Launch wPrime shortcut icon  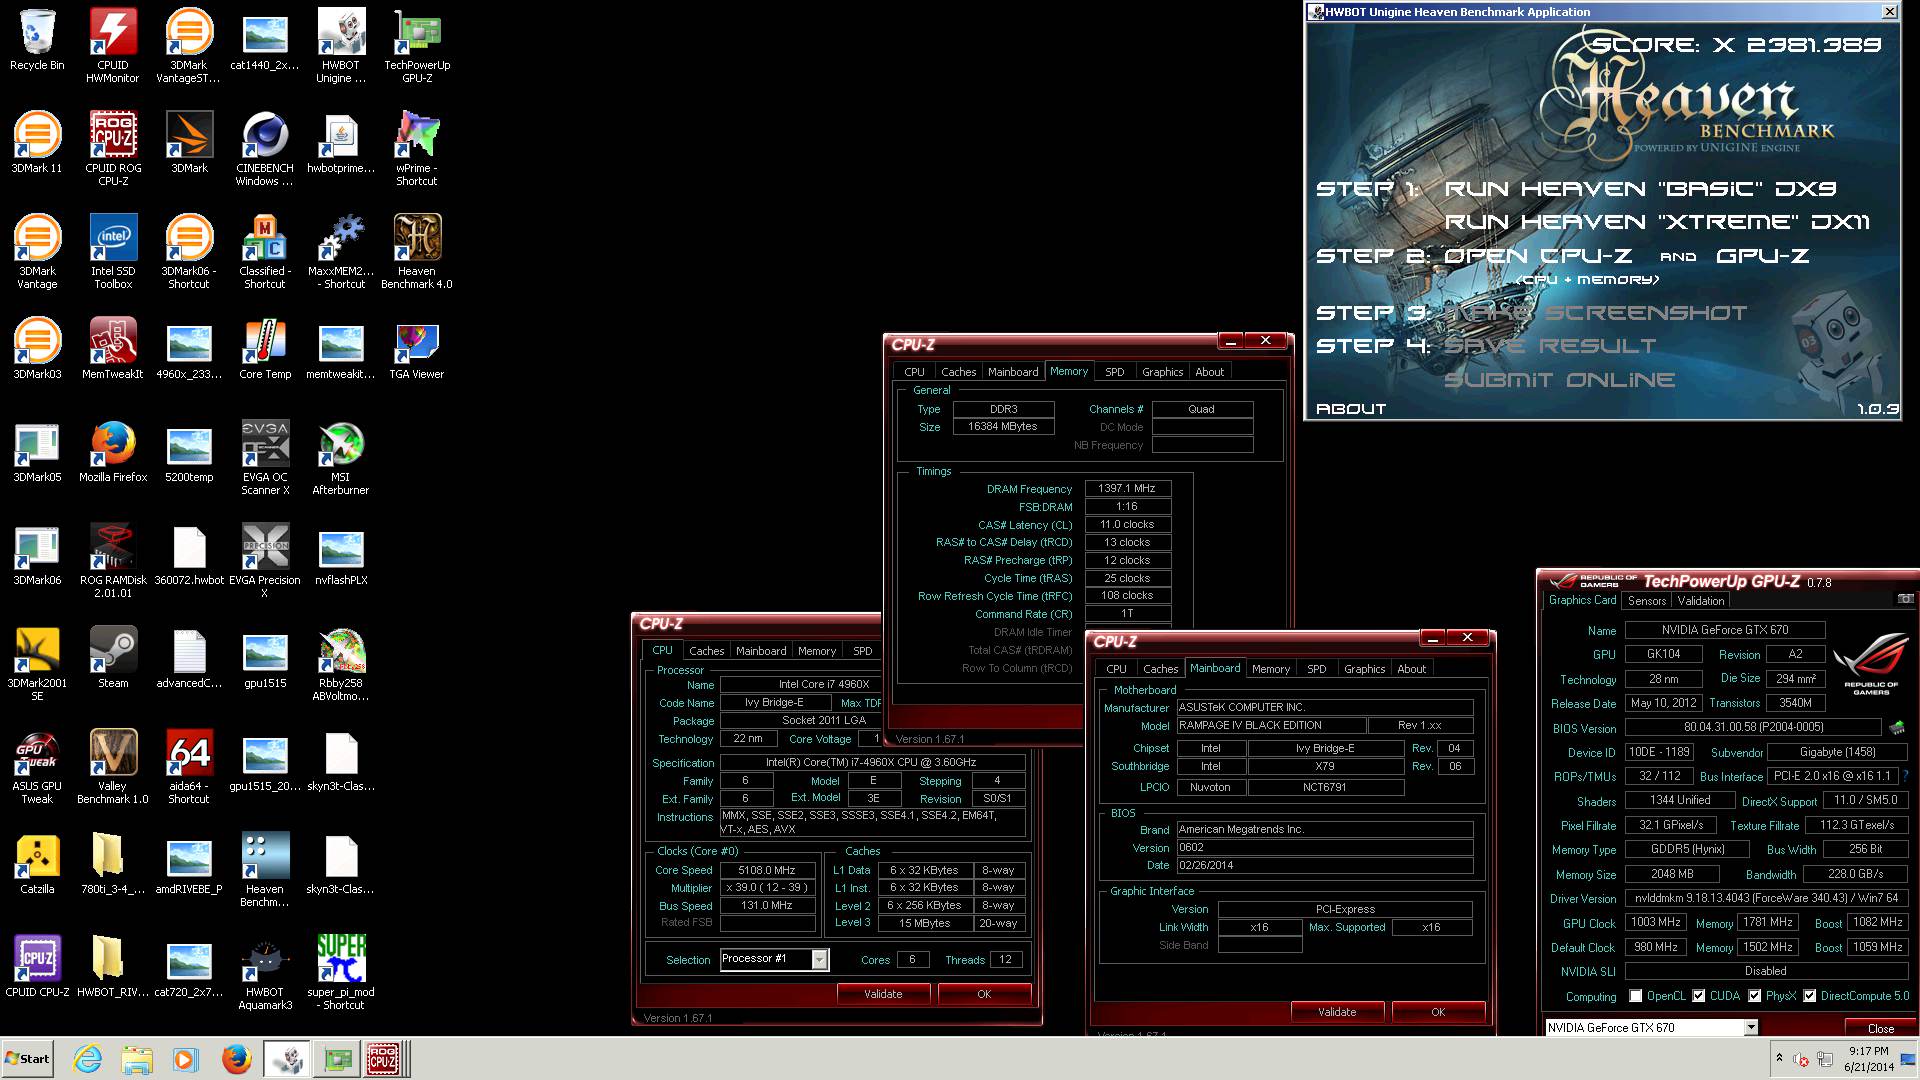[x=417, y=148]
